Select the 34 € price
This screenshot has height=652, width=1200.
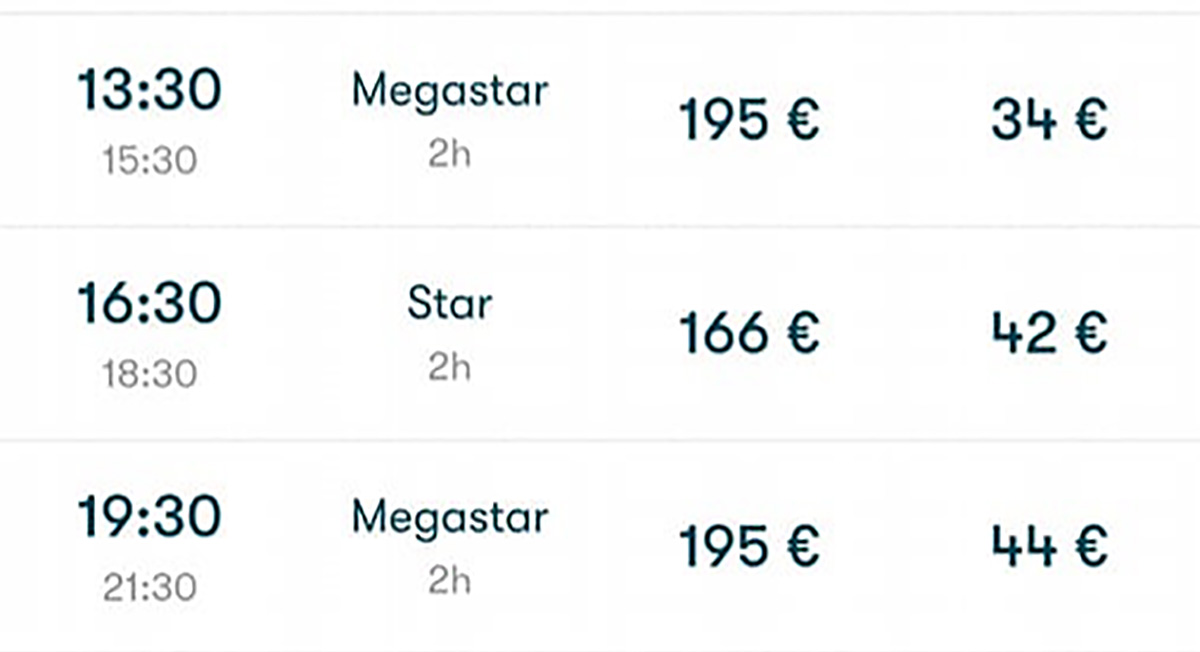click(x=1049, y=120)
